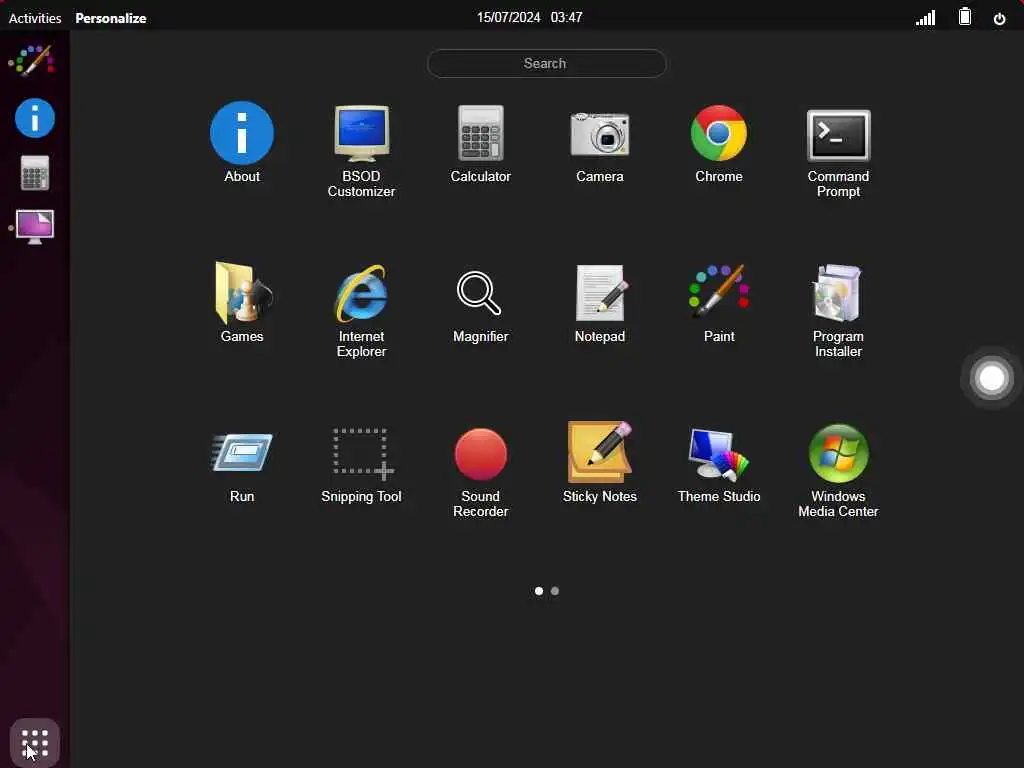The height and width of the screenshot is (768, 1024).
Task: Click the floating round white button
Action: click(x=991, y=377)
